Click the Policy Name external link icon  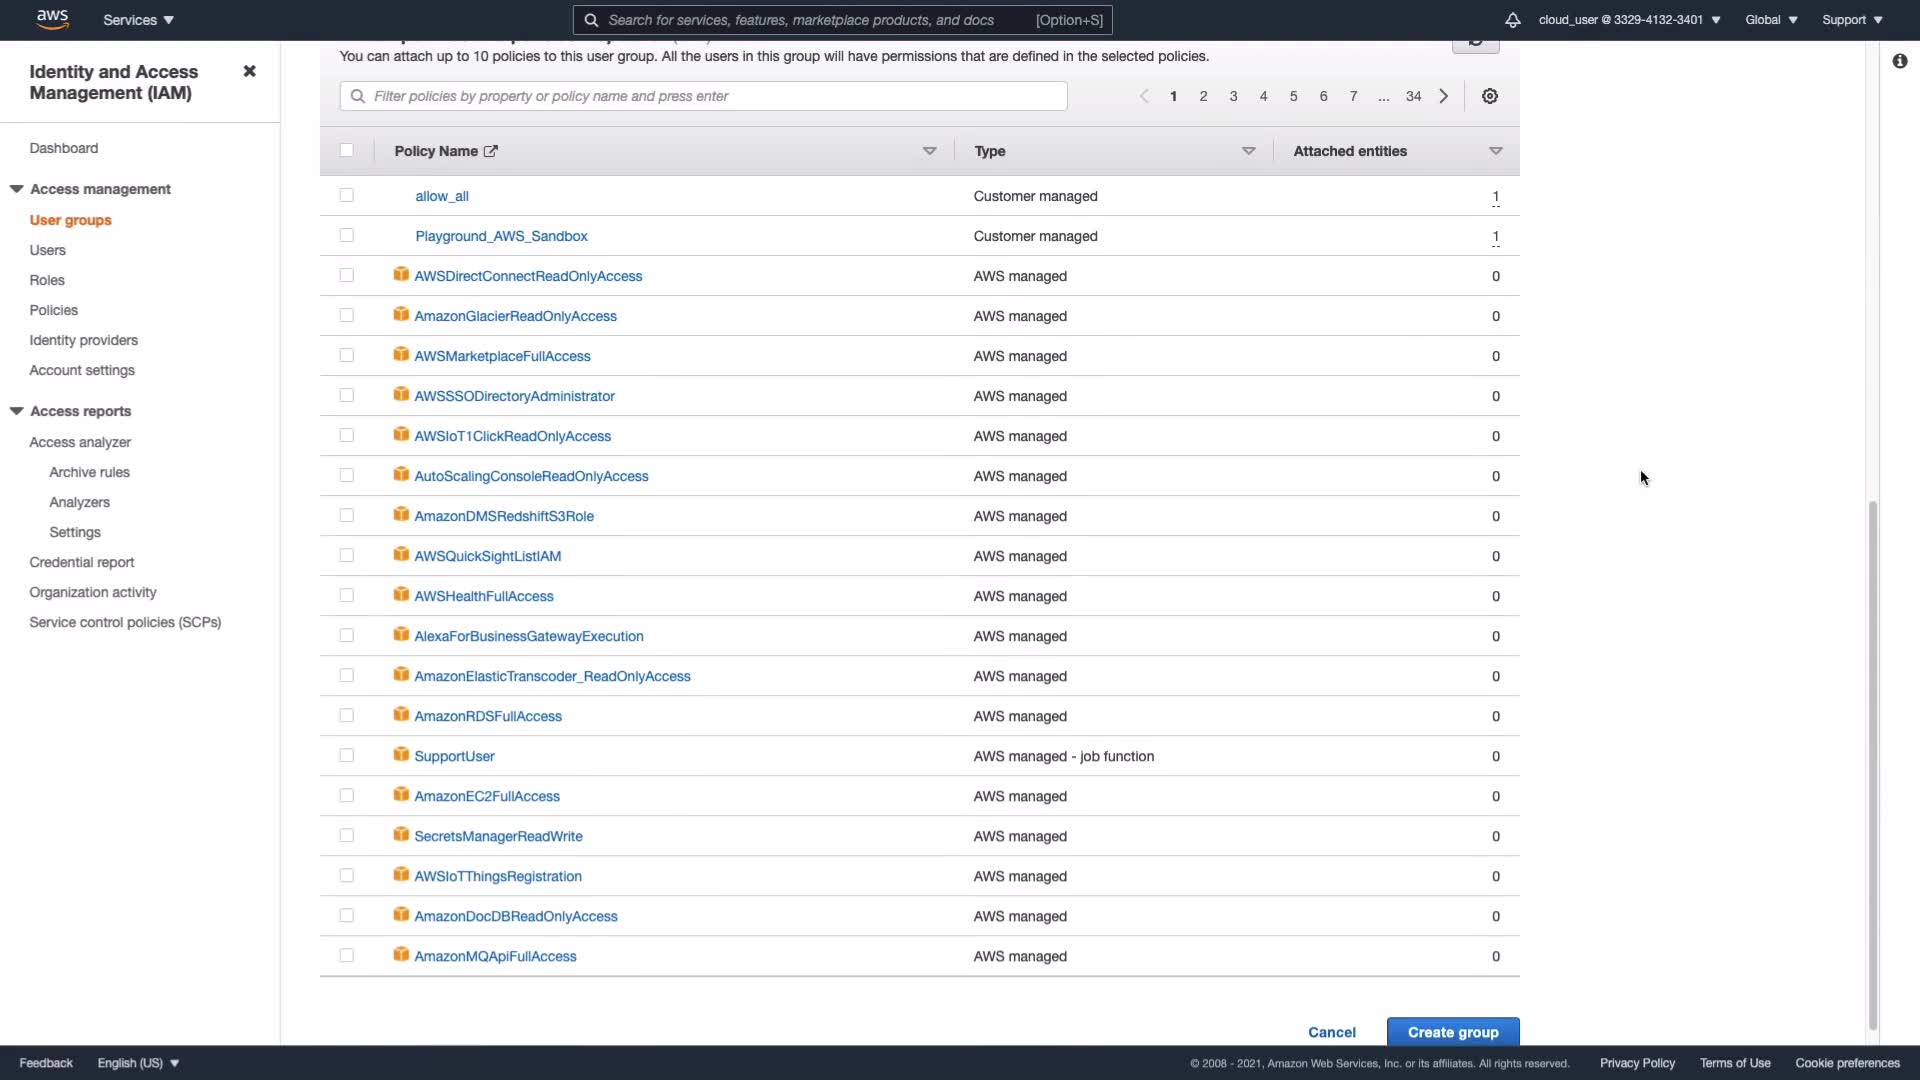click(x=491, y=151)
